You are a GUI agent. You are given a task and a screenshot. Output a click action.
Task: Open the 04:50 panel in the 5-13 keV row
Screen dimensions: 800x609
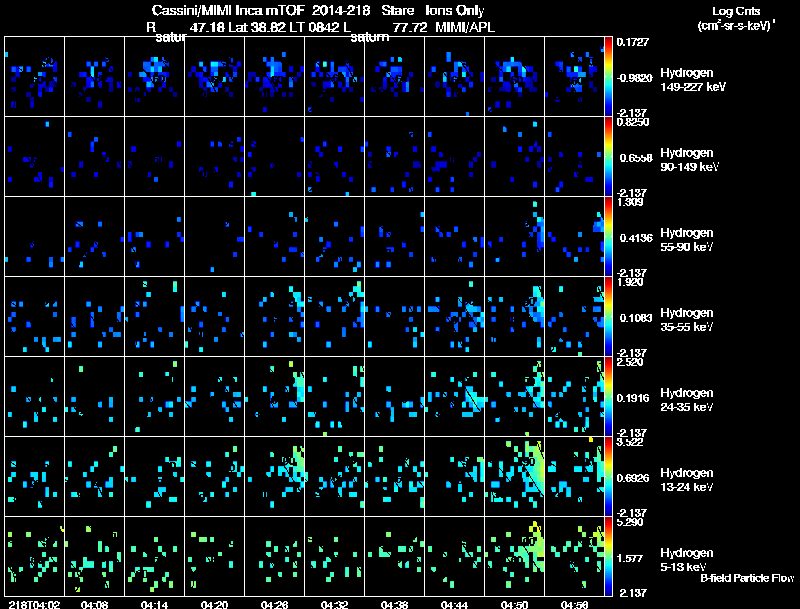[x=514, y=556]
